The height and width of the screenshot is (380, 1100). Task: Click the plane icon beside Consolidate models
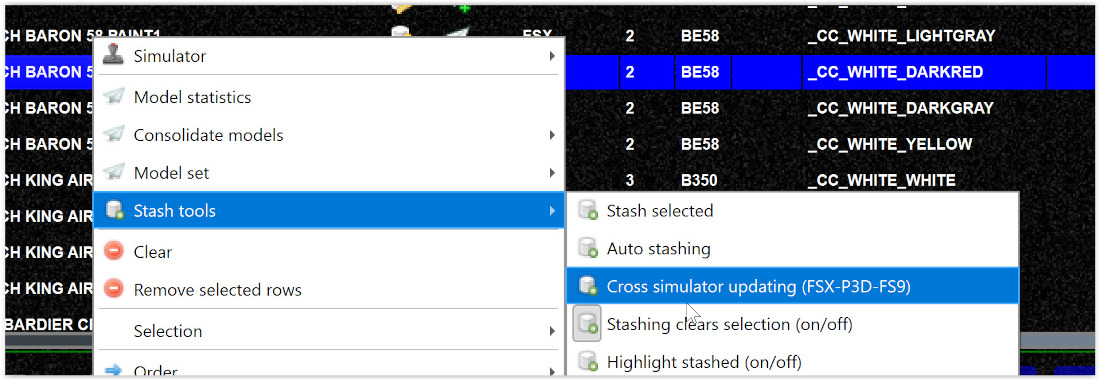click(x=113, y=134)
